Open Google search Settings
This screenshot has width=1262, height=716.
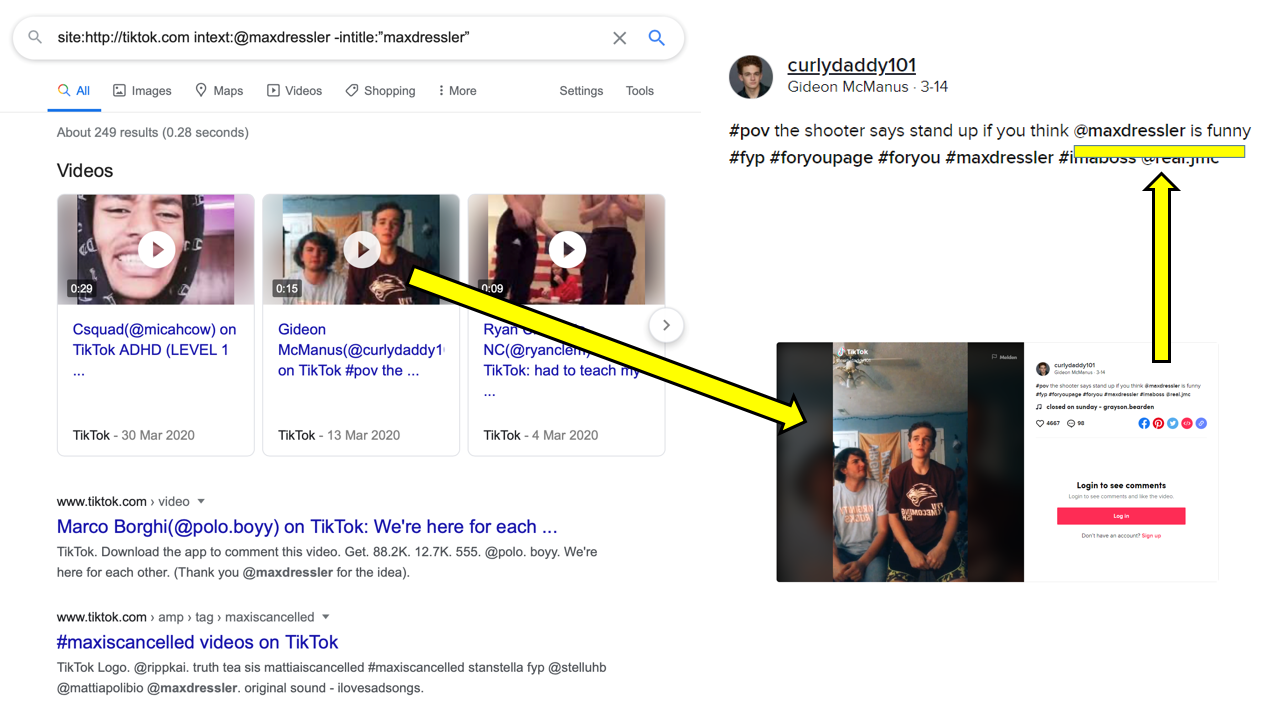[581, 91]
